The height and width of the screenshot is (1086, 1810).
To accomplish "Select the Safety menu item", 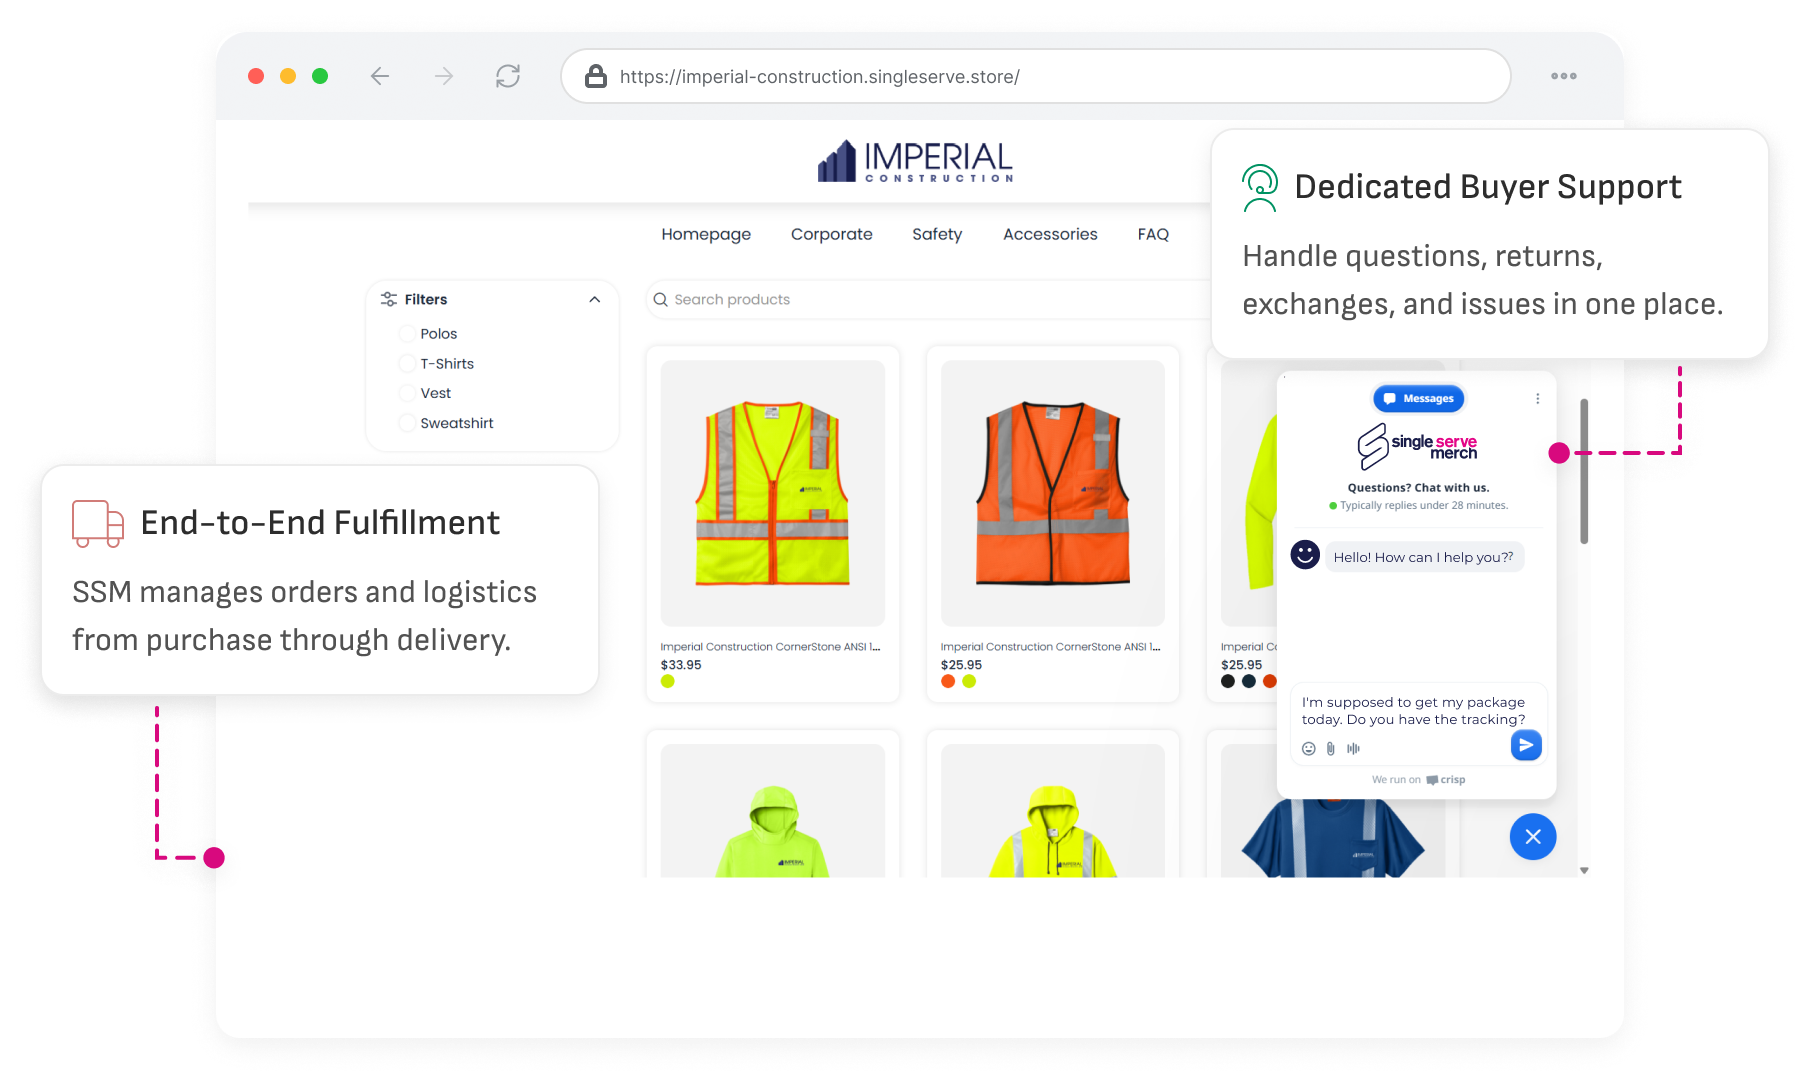I will (x=937, y=234).
